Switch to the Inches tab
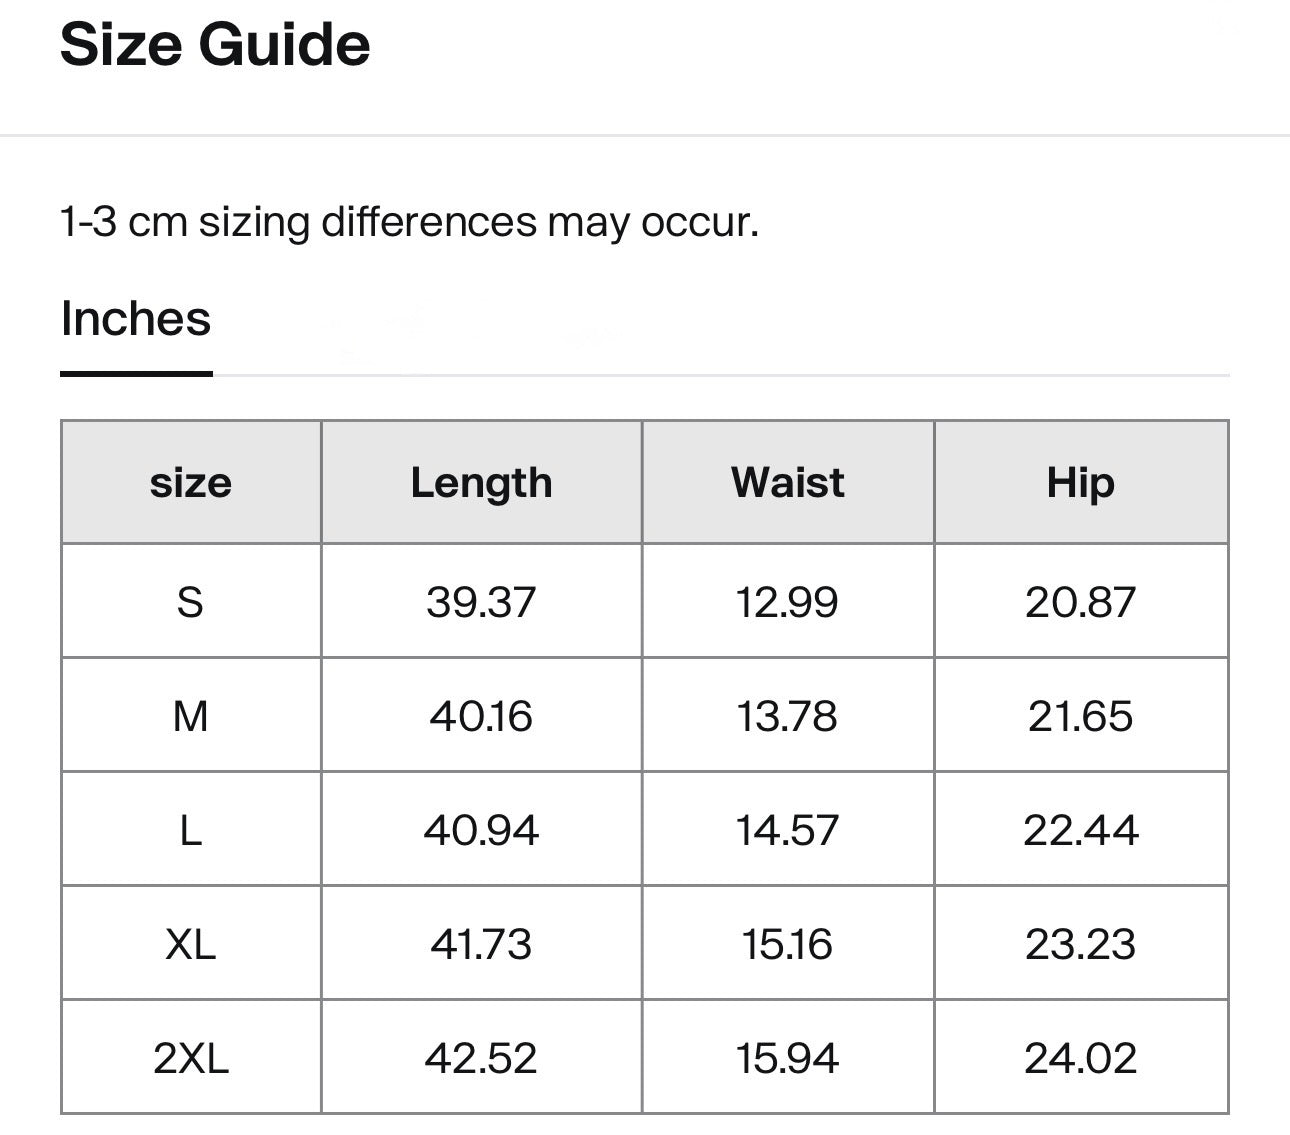The height and width of the screenshot is (1135, 1290). click(x=135, y=318)
